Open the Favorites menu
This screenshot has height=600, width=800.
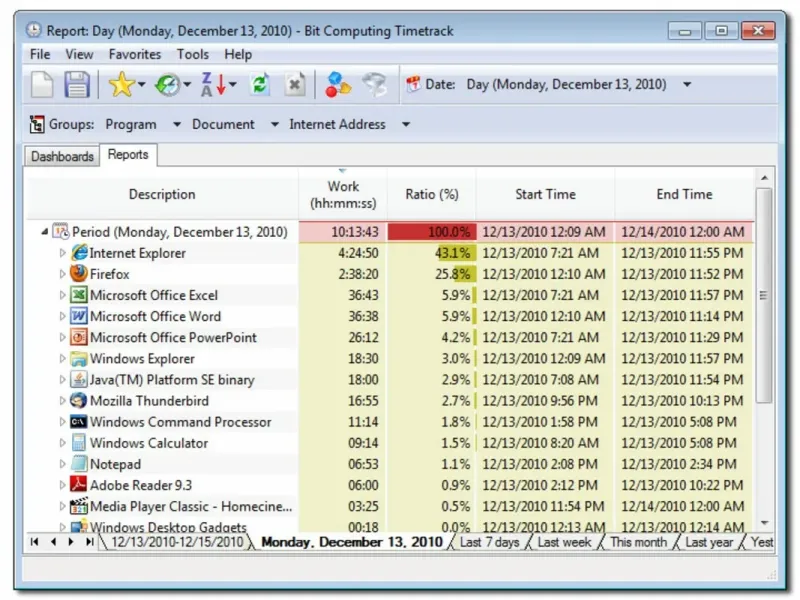[135, 55]
